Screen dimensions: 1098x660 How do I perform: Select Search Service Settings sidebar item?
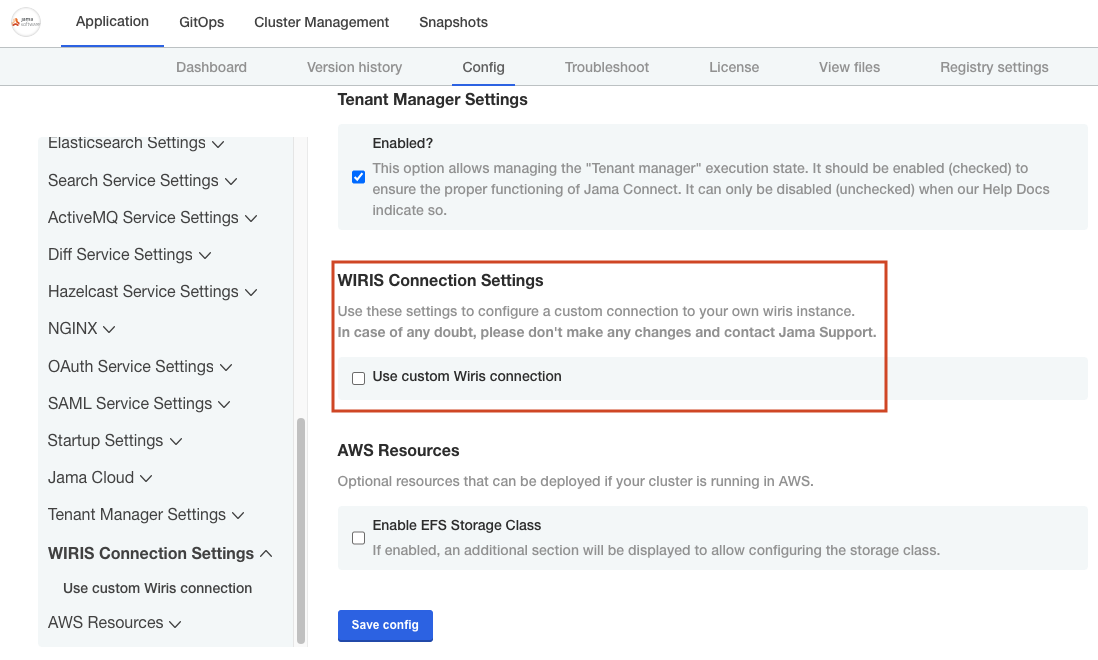(133, 181)
